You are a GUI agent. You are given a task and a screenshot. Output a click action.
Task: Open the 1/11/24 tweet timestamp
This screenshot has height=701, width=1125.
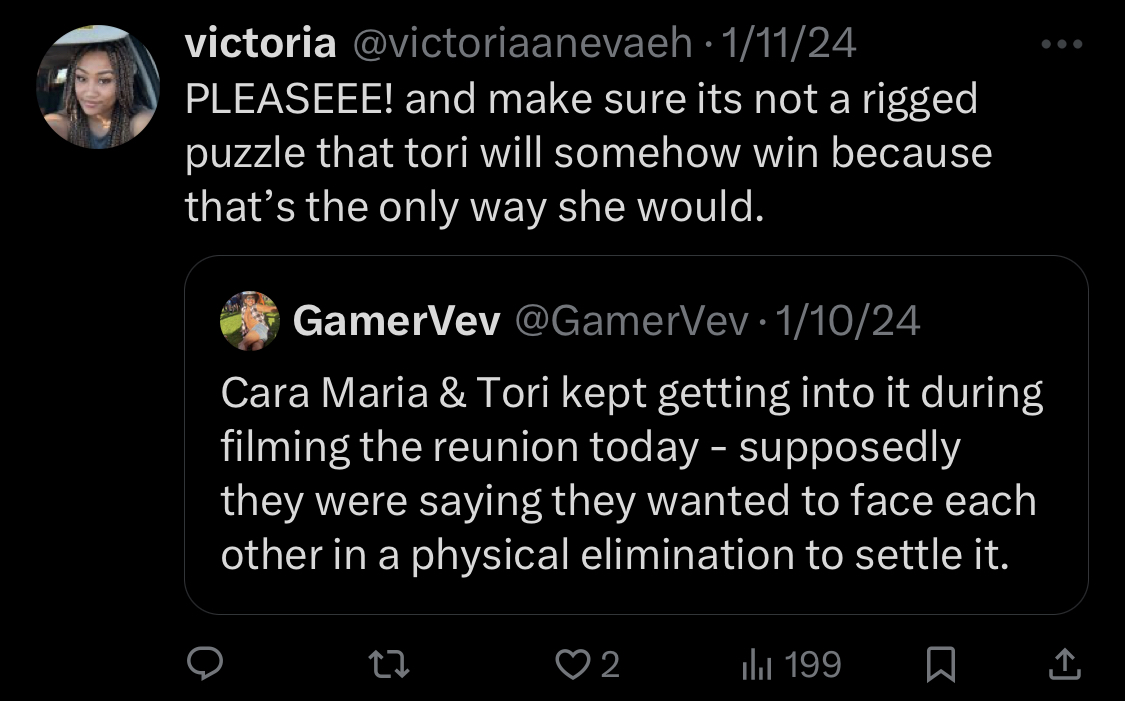(789, 43)
